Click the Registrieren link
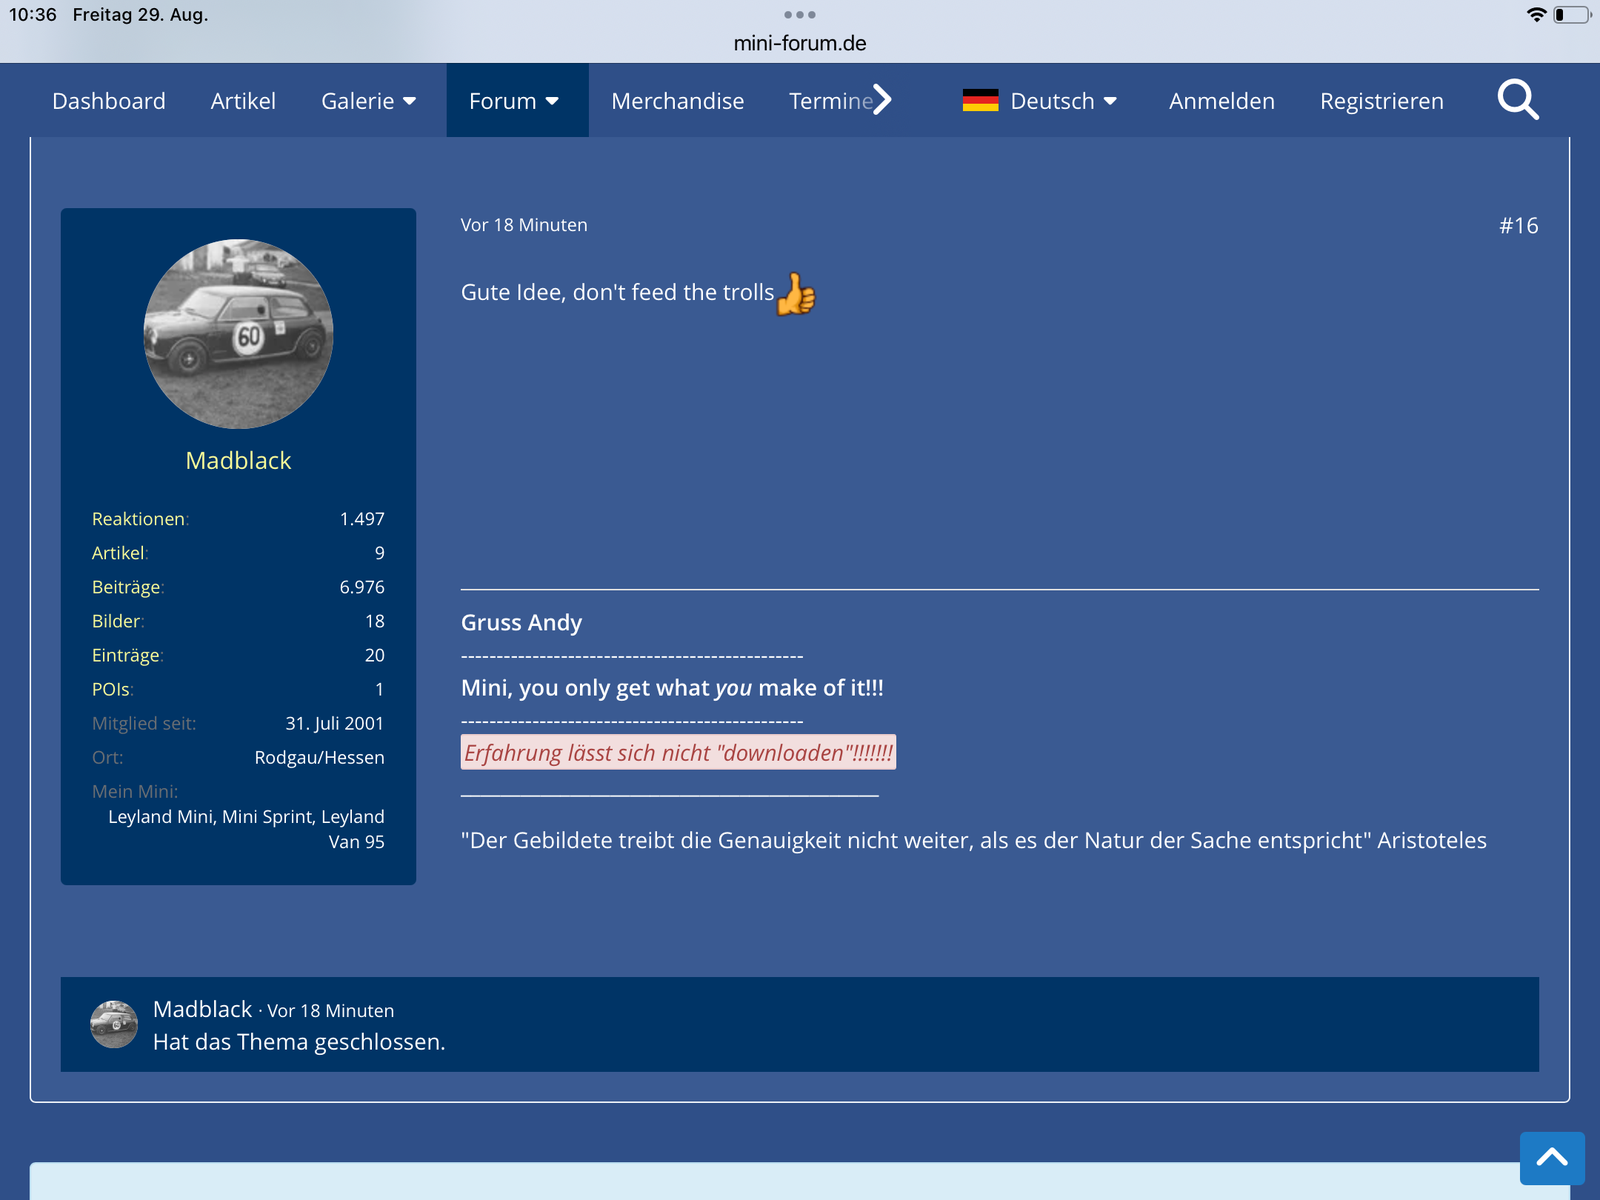The height and width of the screenshot is (1200, 1600). click(1381, 101)
